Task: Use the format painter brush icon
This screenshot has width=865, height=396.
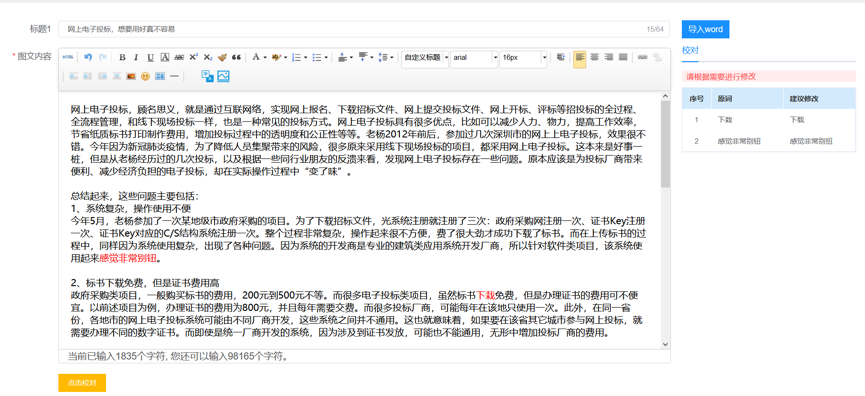Action: [x=222, y=57]
